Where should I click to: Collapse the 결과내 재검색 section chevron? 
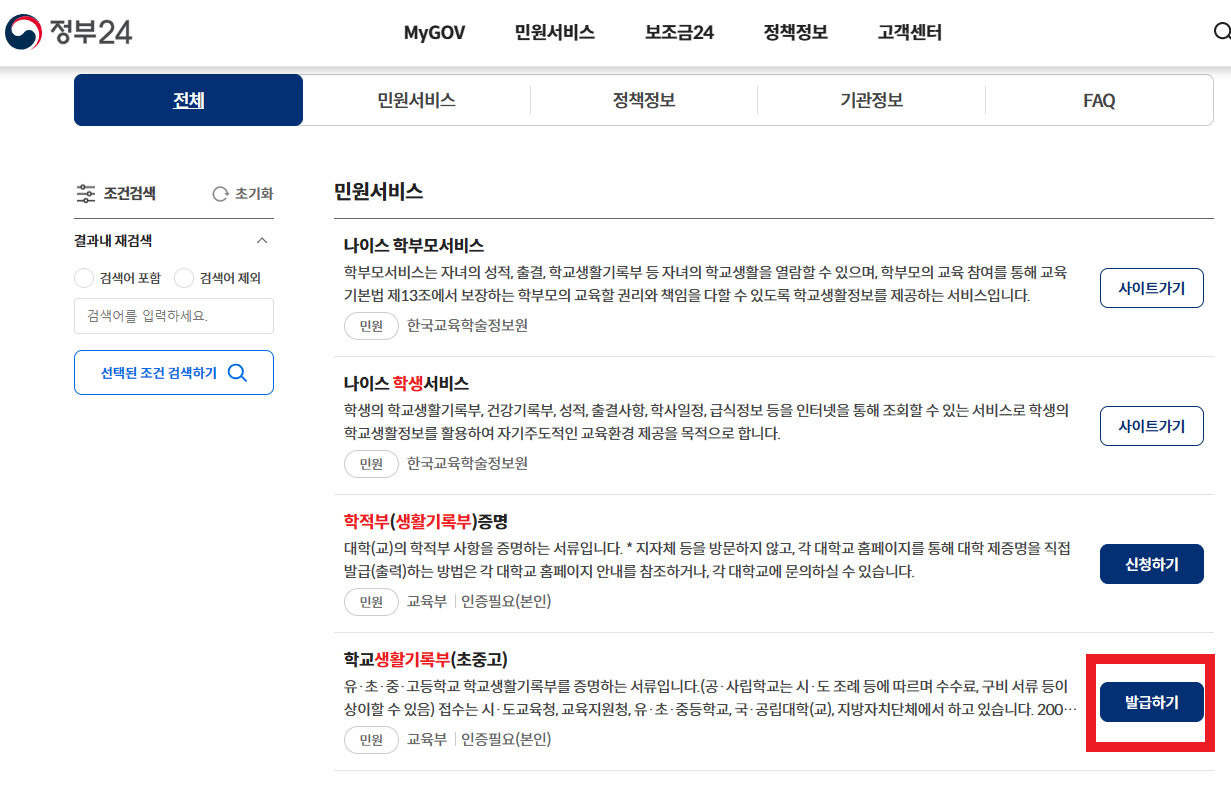tap(262, 241)
